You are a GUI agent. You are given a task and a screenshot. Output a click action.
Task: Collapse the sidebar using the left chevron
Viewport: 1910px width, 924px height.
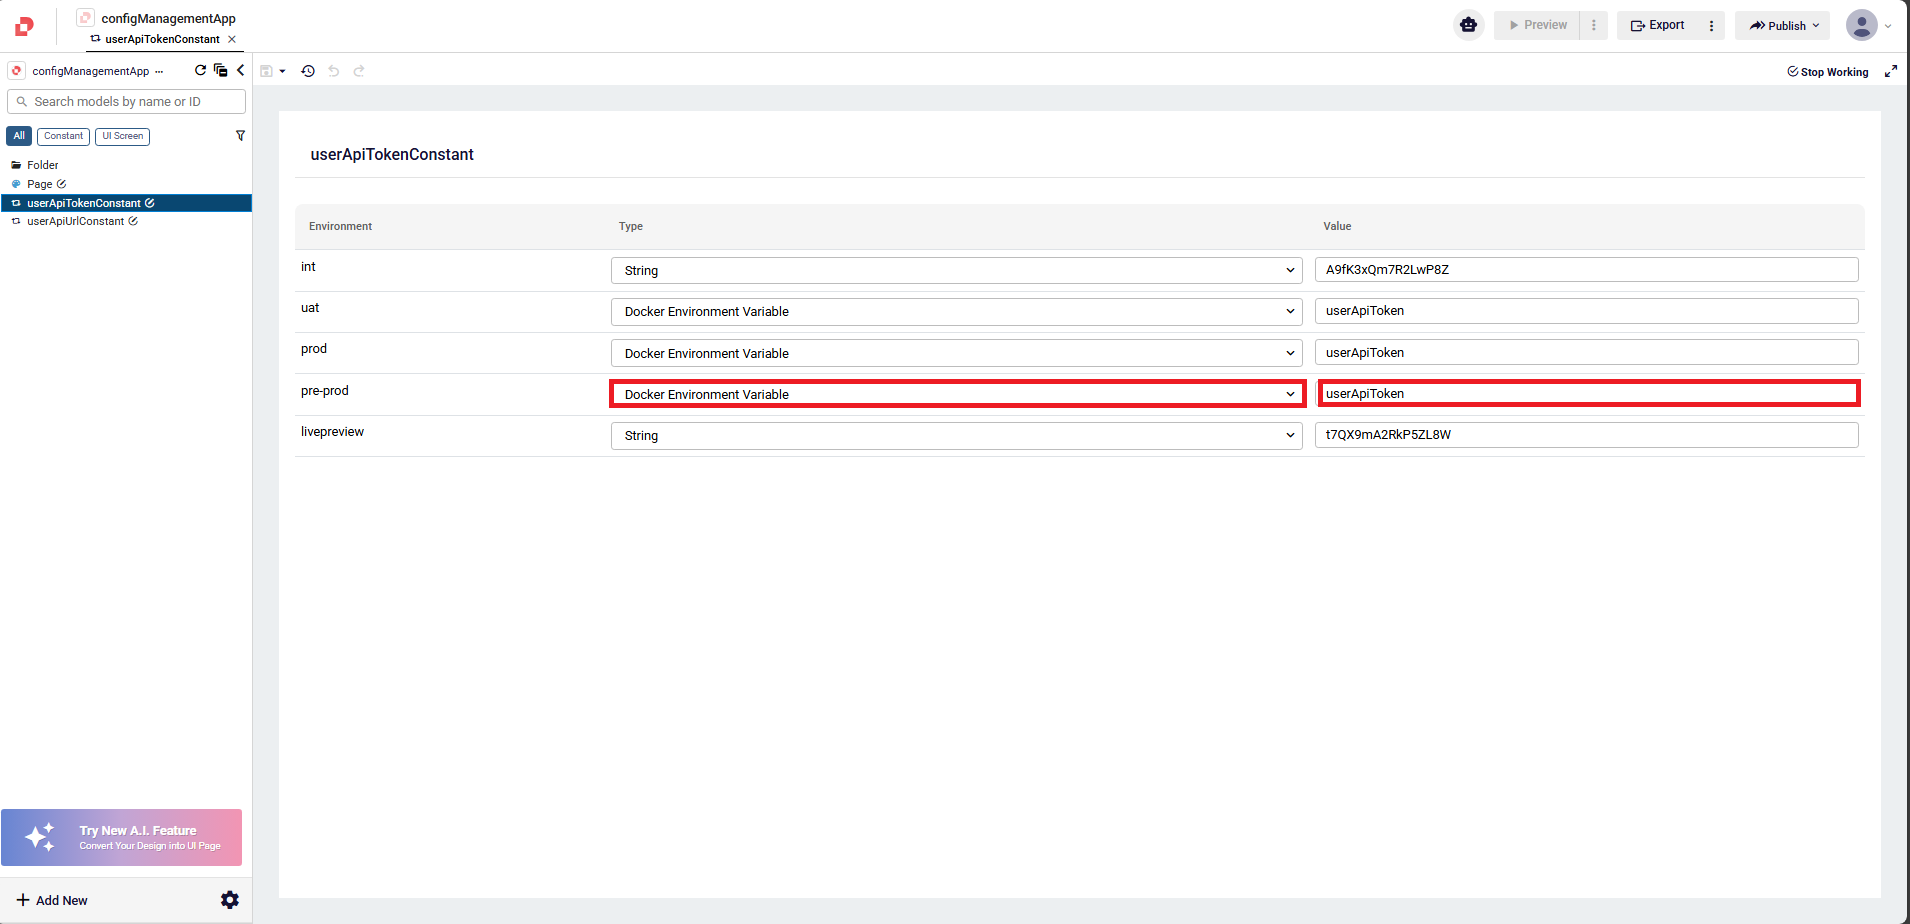pyautogui.click(x=240, y=70)
